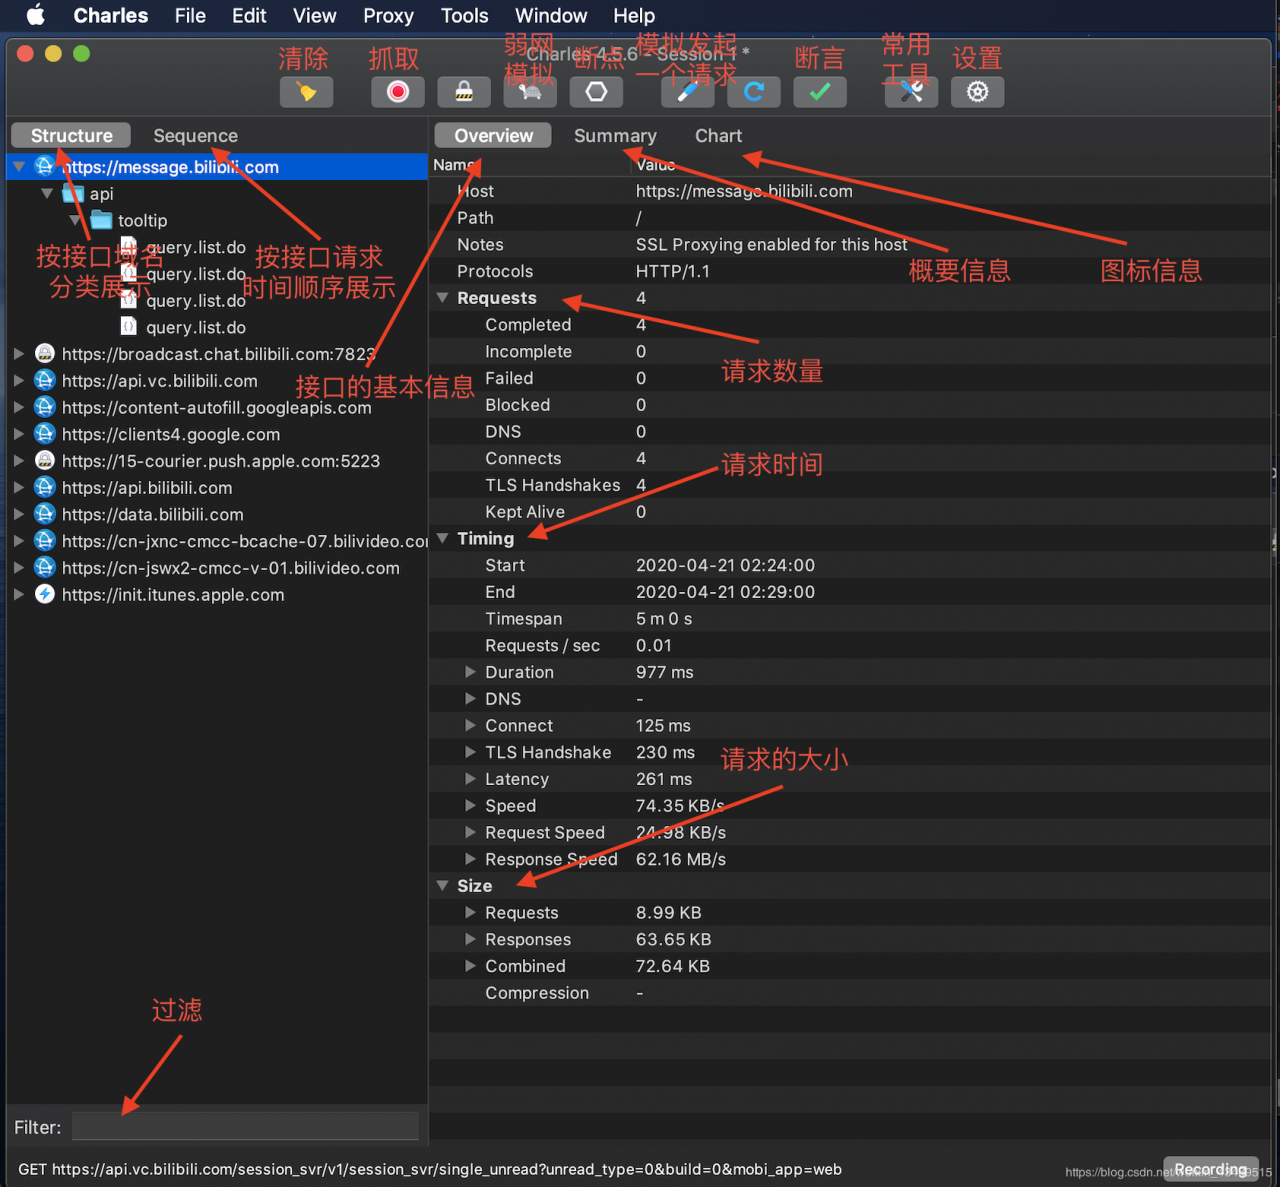This screenshot has height=1187, width=1280.
Task: Select the Chart tab
Action: tap(718, 135)
